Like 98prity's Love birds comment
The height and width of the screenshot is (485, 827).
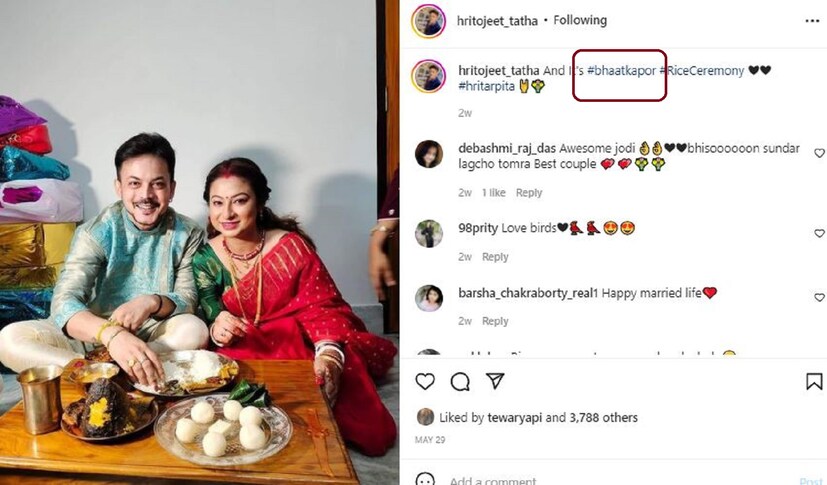819,233
